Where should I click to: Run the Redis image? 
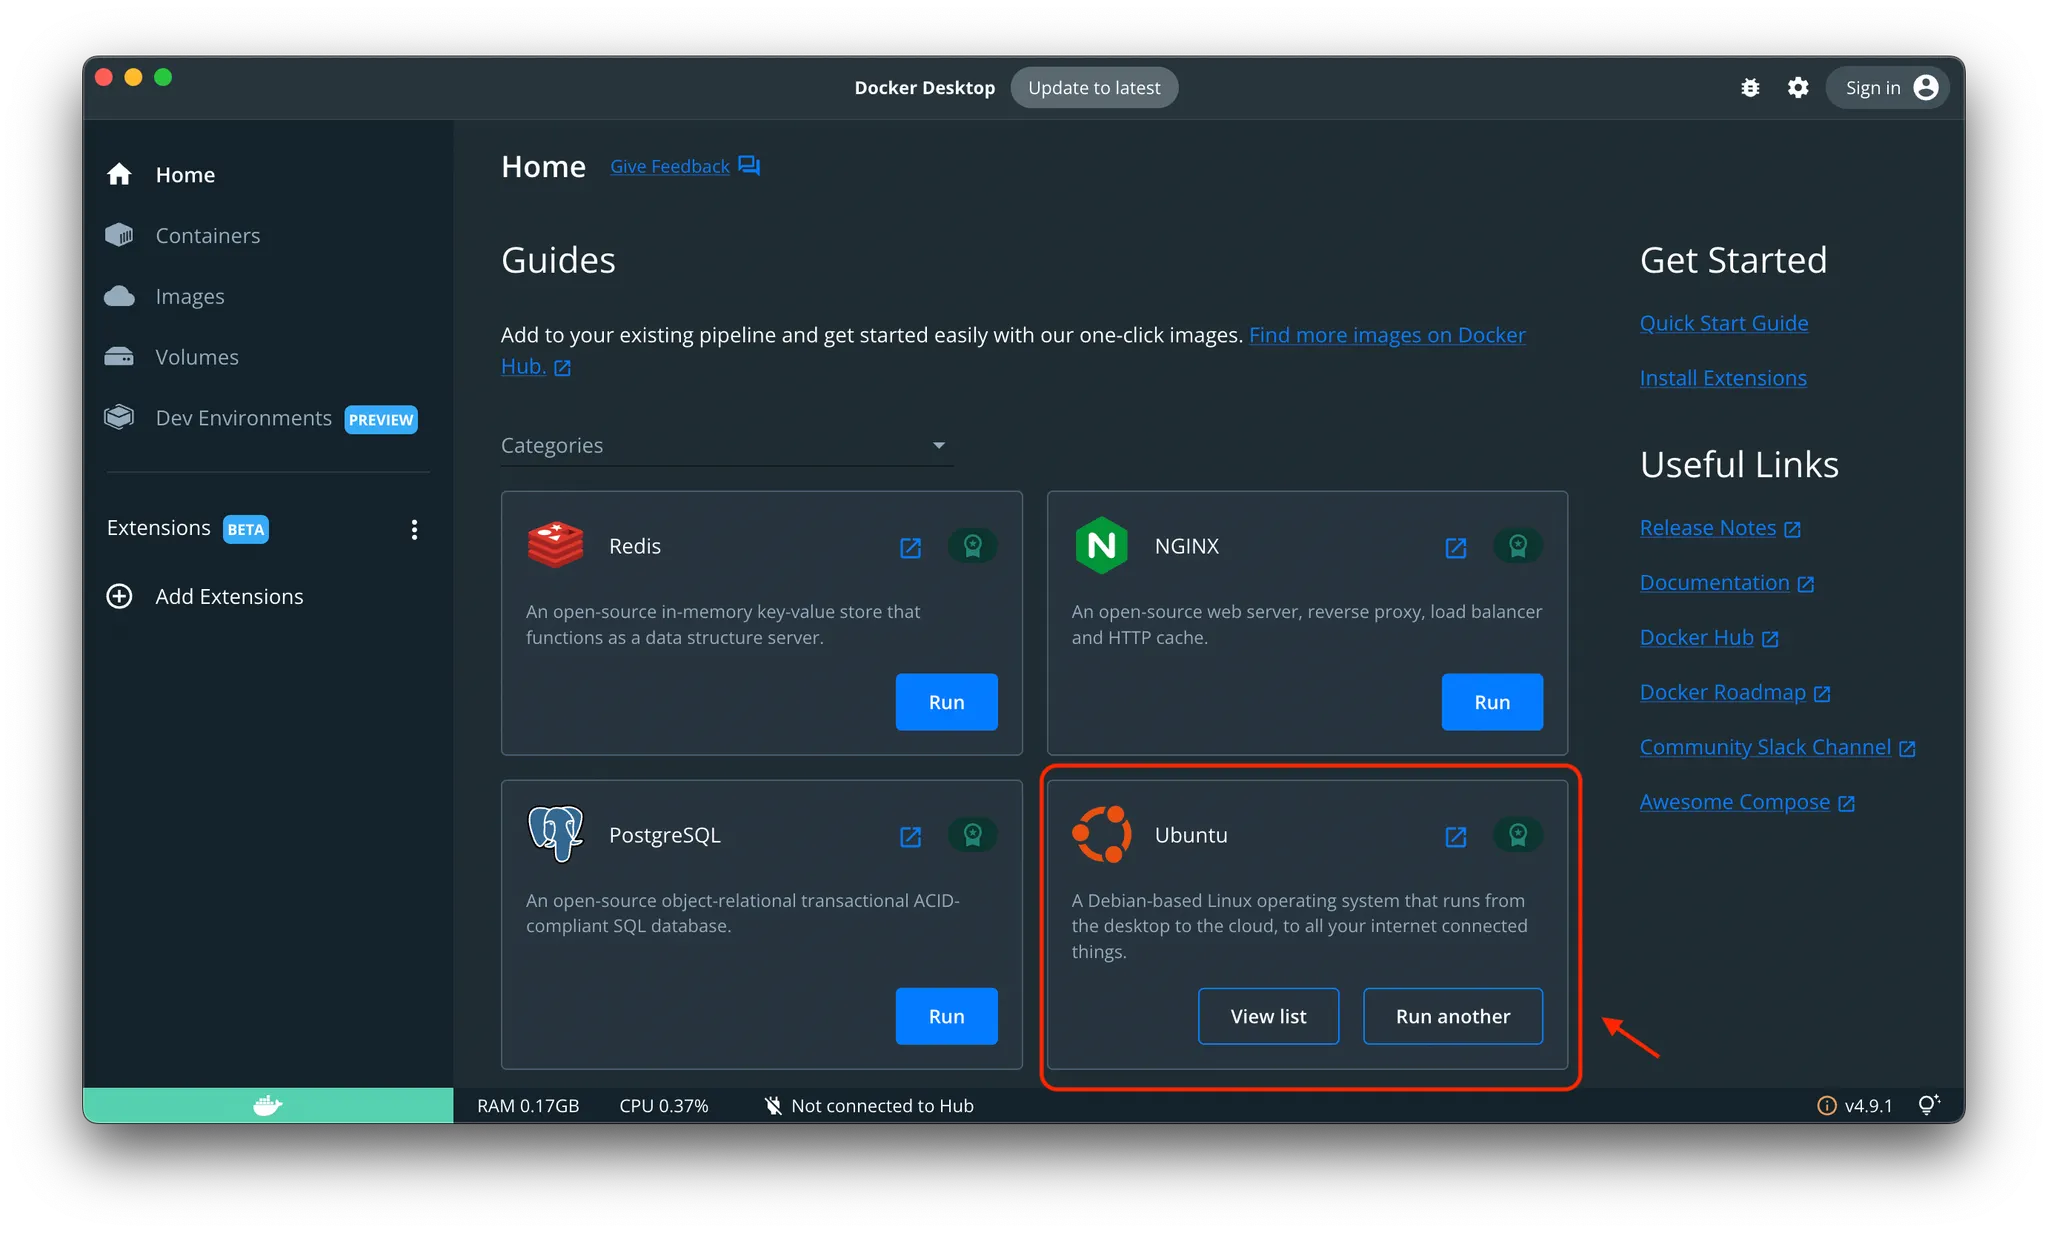(946, 702)
